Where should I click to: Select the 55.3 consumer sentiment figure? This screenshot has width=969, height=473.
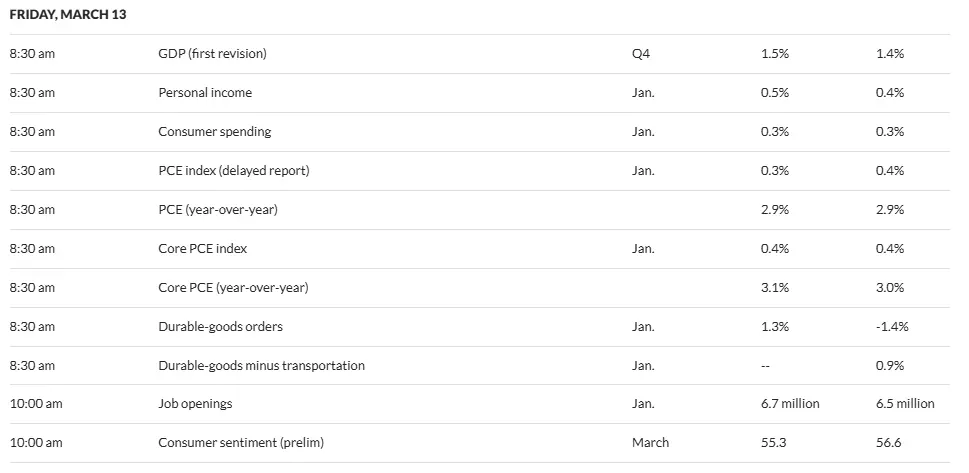click(774, 443)
